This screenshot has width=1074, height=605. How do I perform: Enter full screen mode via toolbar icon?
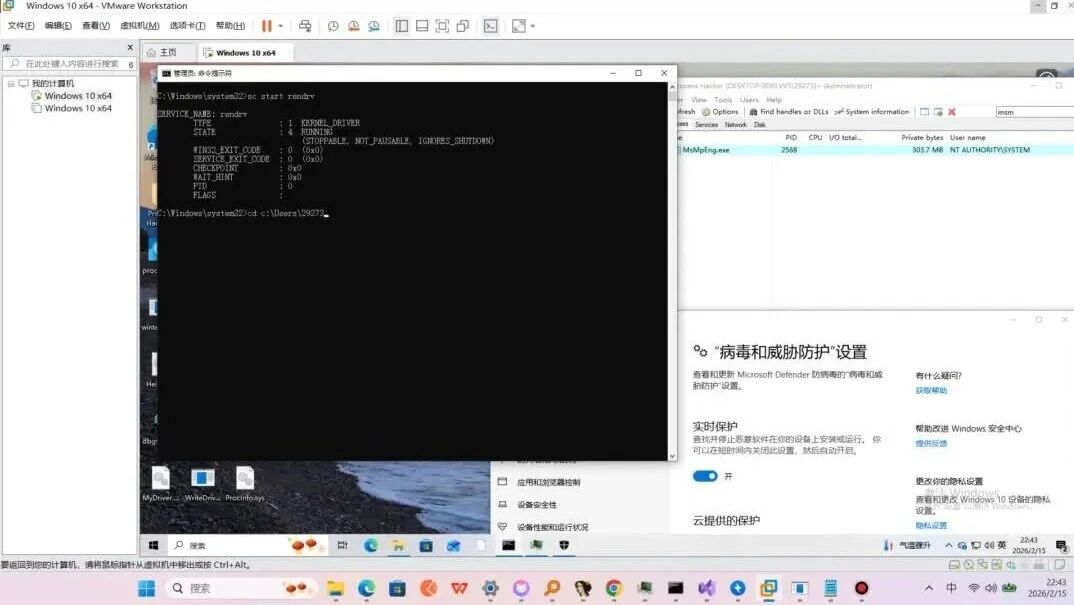(x=442, y=26)
